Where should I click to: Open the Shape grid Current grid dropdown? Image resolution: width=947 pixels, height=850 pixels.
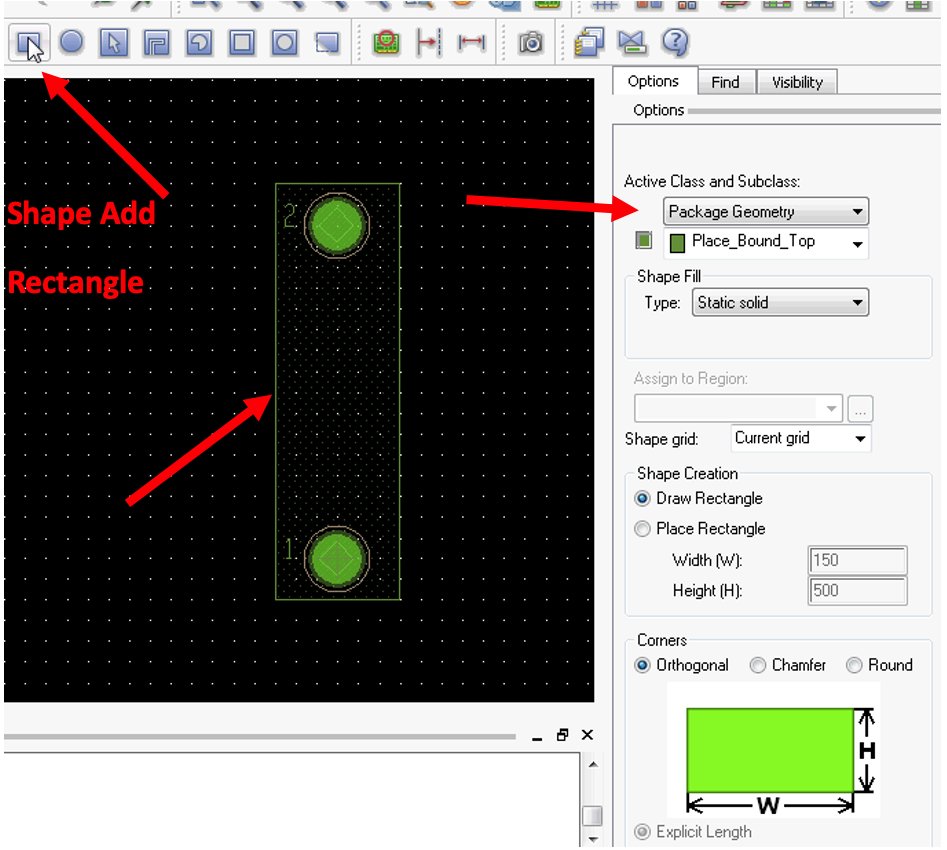point(800,438)
